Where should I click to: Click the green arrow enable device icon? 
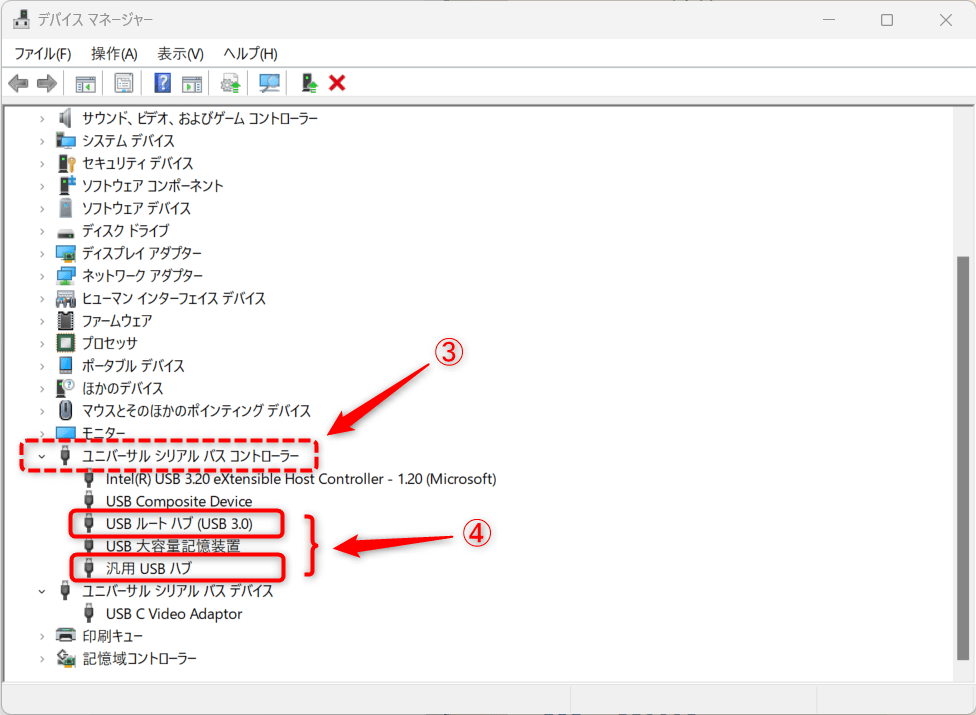(309, 83)
